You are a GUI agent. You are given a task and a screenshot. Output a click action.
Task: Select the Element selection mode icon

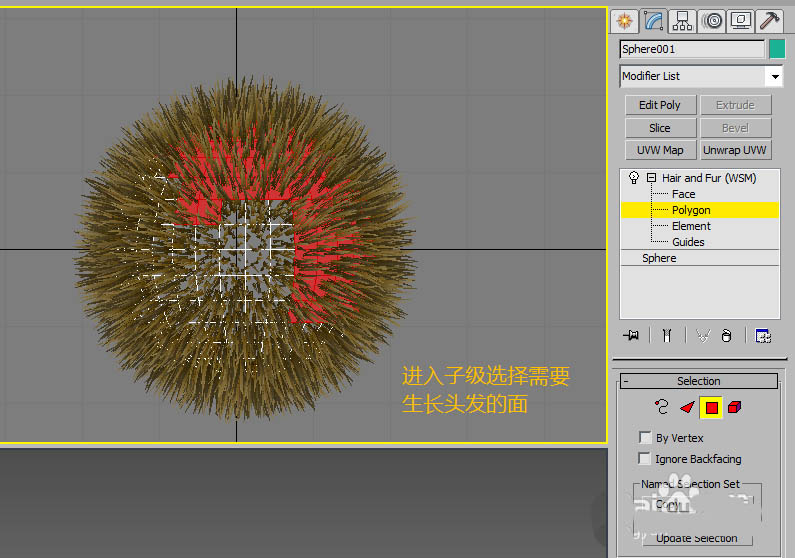click(x=734, y=407)
